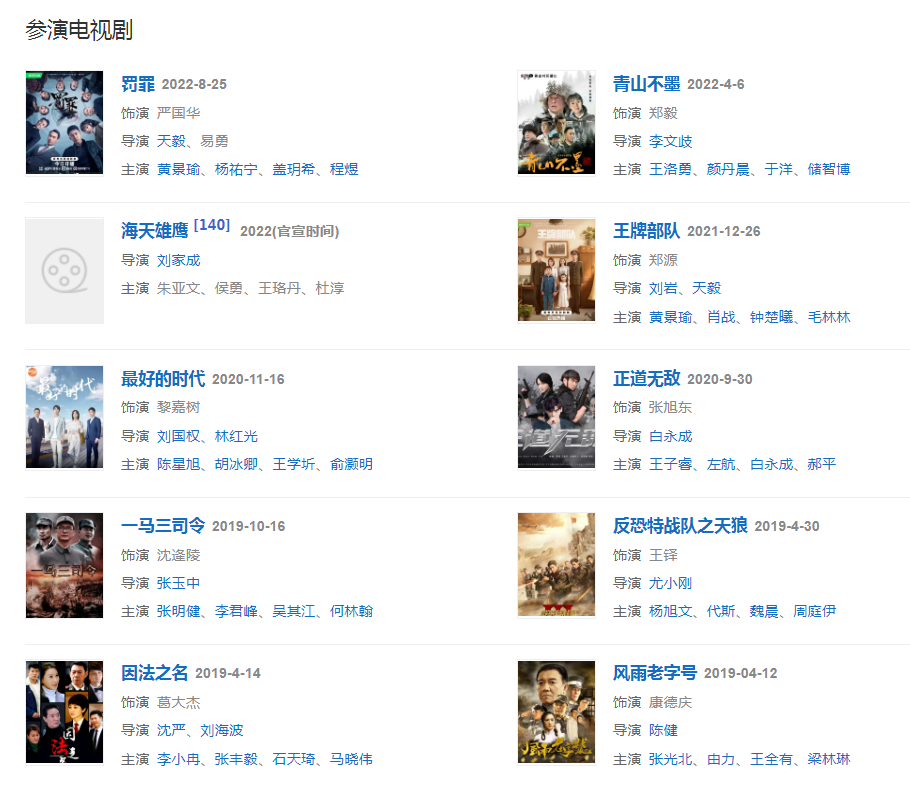Image resolution: width=910 pixels, height=791 pixels.
Task: Open the 正道无敌 poster thumbnail
Action: pos(556,417)
